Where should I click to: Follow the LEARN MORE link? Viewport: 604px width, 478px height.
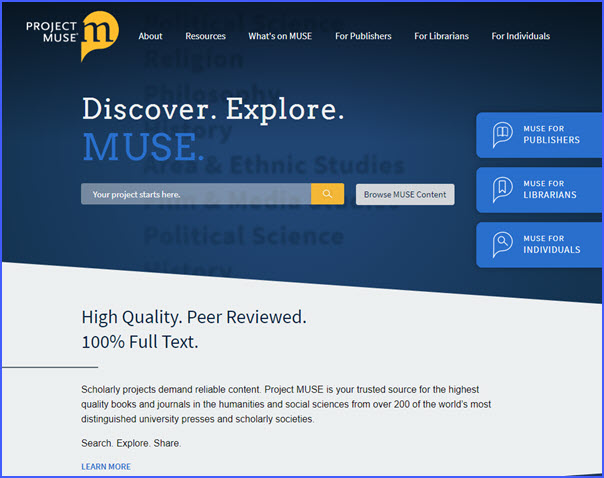tap(106, 467)
